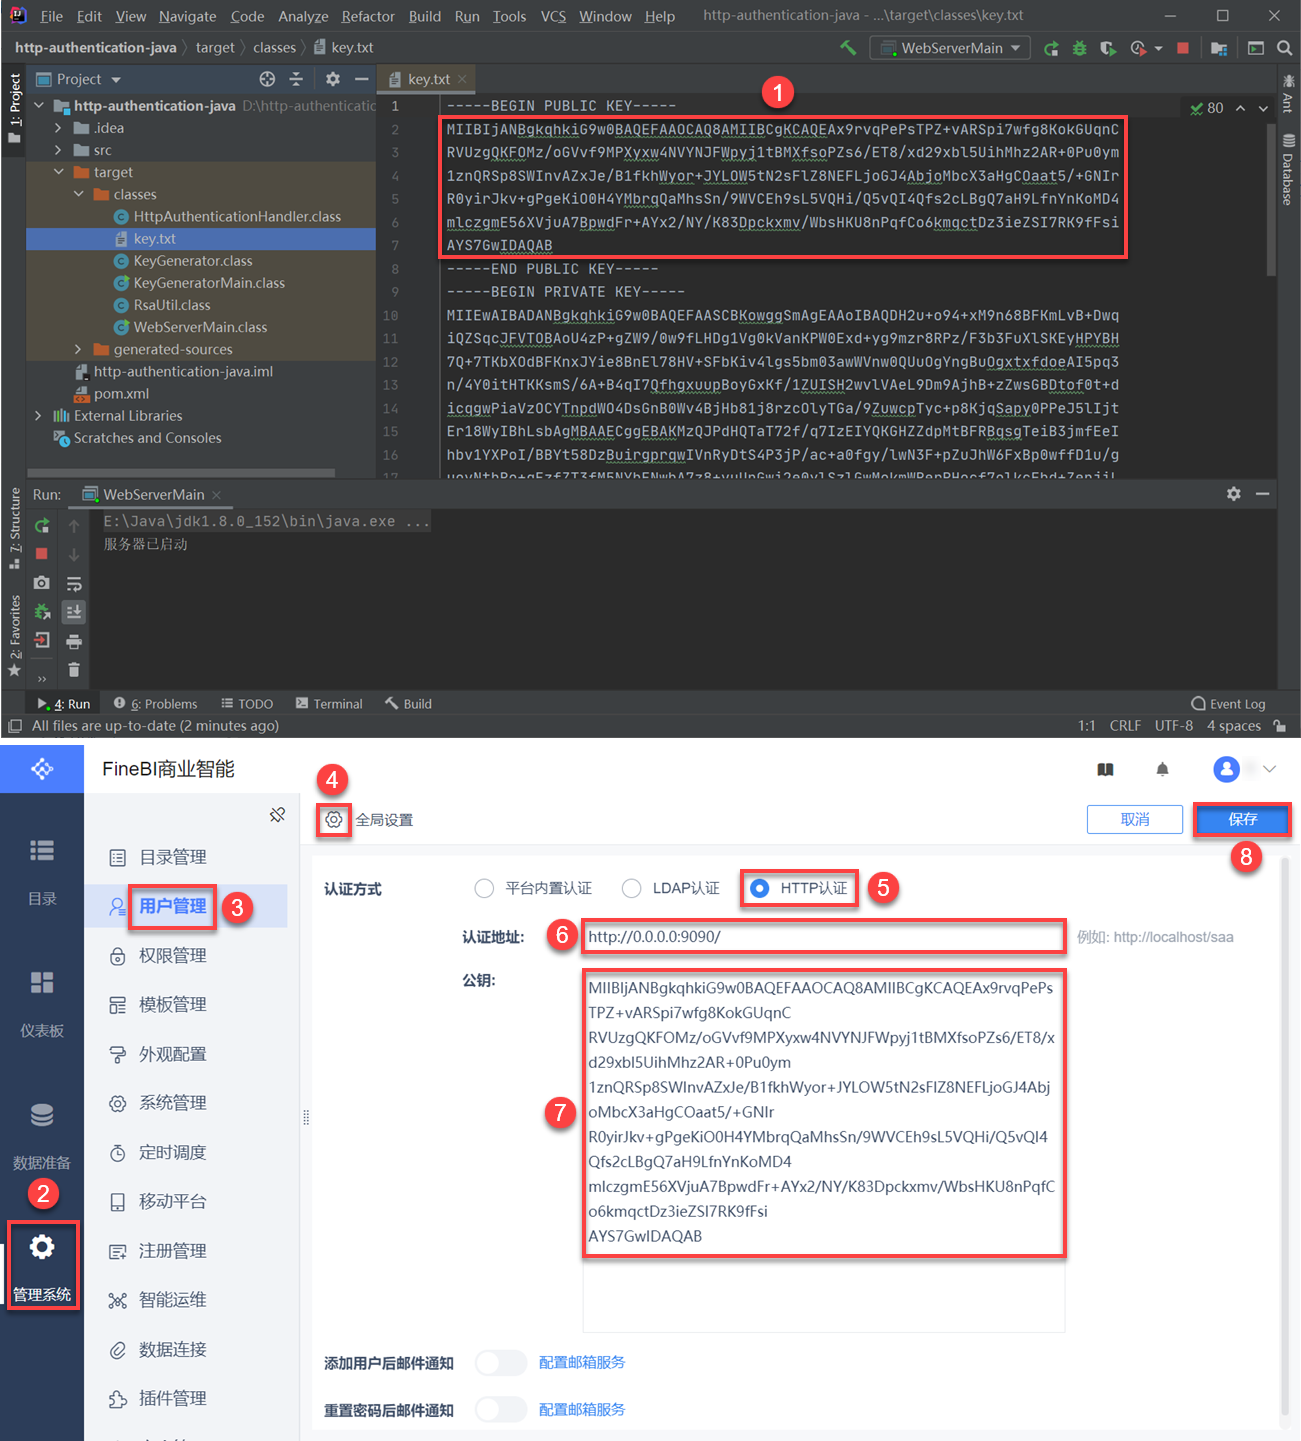This screenshot has width=1301, height=1441.
Task: Open WebServerMain run configuration dropdown
Action: [x=950, y=48]
